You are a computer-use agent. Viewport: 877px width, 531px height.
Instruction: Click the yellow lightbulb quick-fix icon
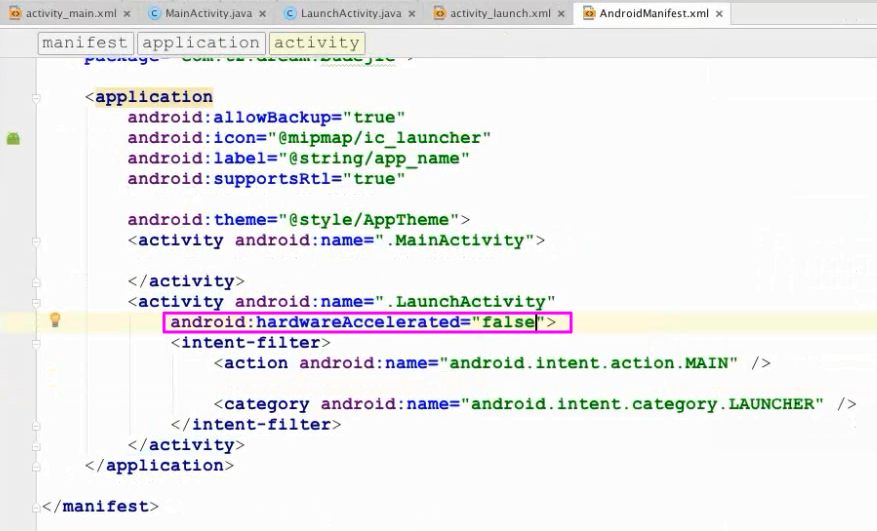click(56, 320)
